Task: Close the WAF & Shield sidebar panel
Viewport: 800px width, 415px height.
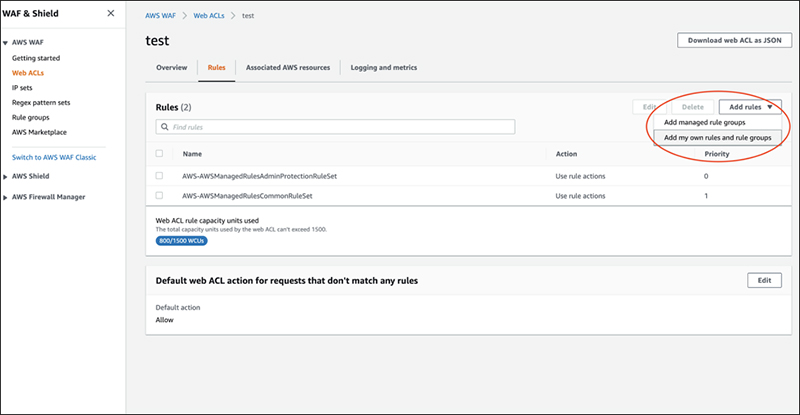Action: [110, 14]
